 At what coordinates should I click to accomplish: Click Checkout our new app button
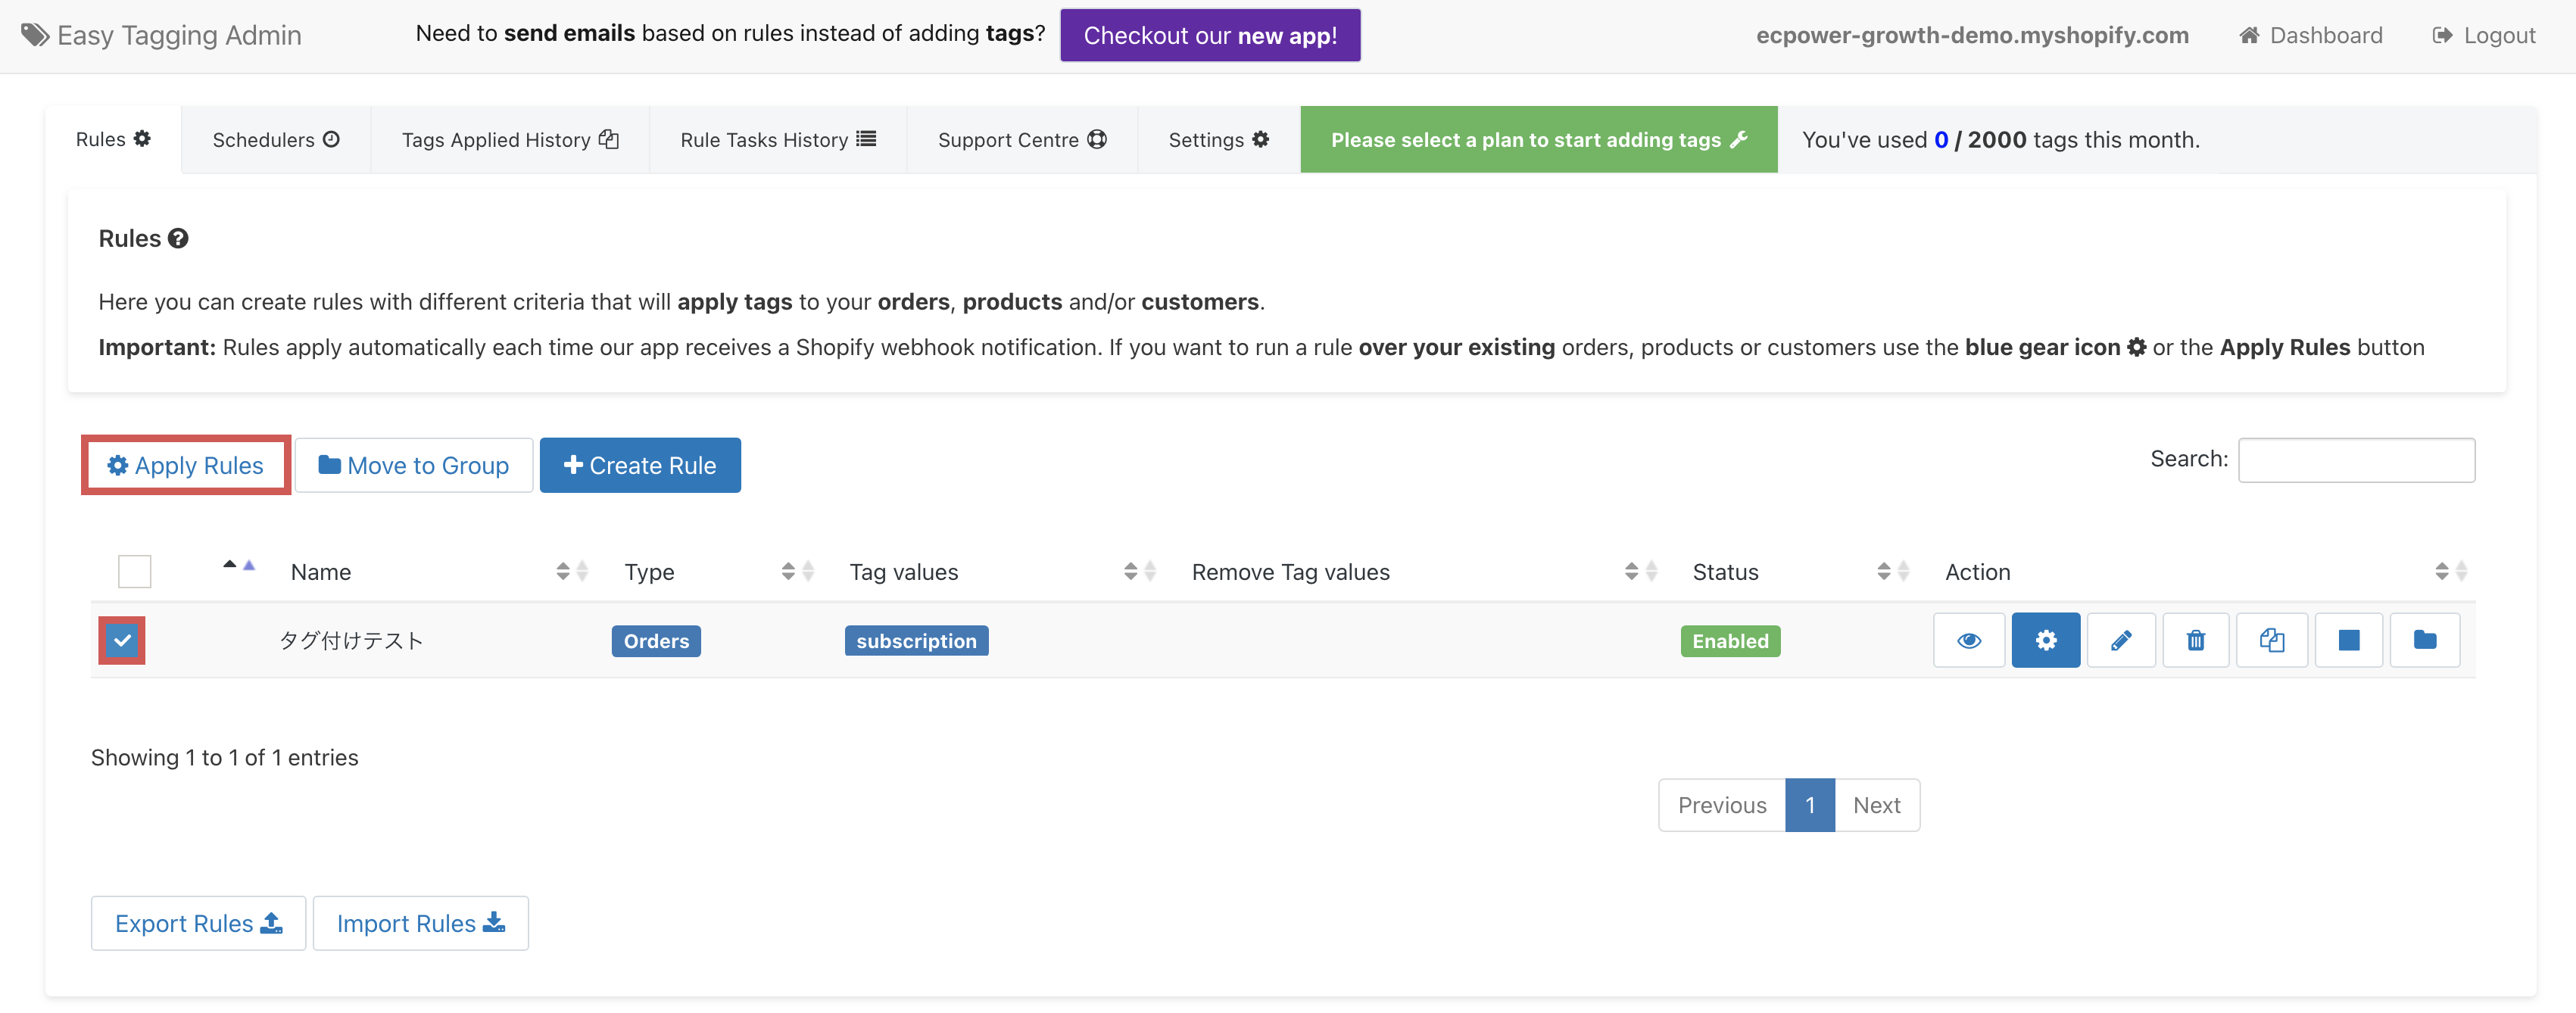coord(1210,35)
